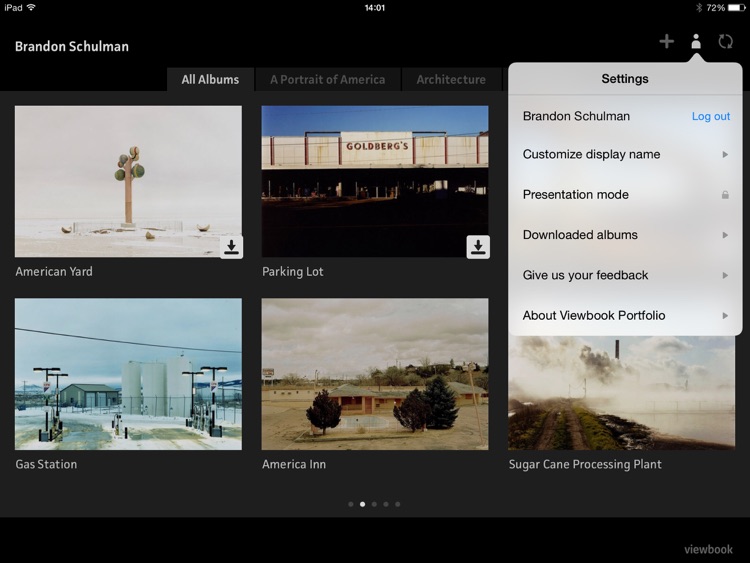Click the Settings popover title
The height and width of the screenshot is (563, 750).
(625, 79)
